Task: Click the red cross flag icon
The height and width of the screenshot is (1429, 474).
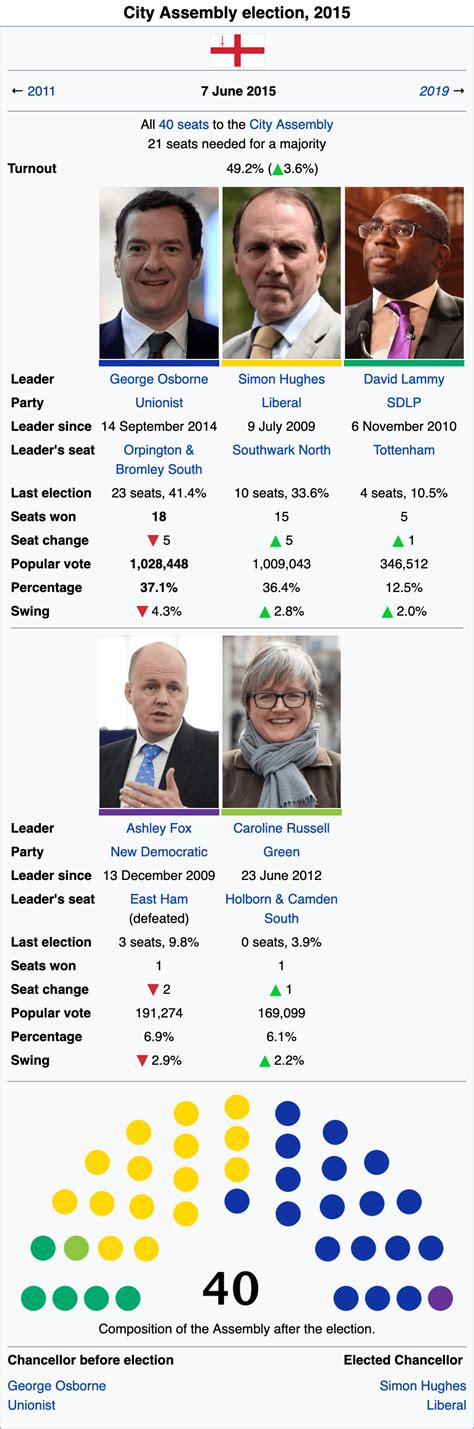Action: click(x=237, y=50)
